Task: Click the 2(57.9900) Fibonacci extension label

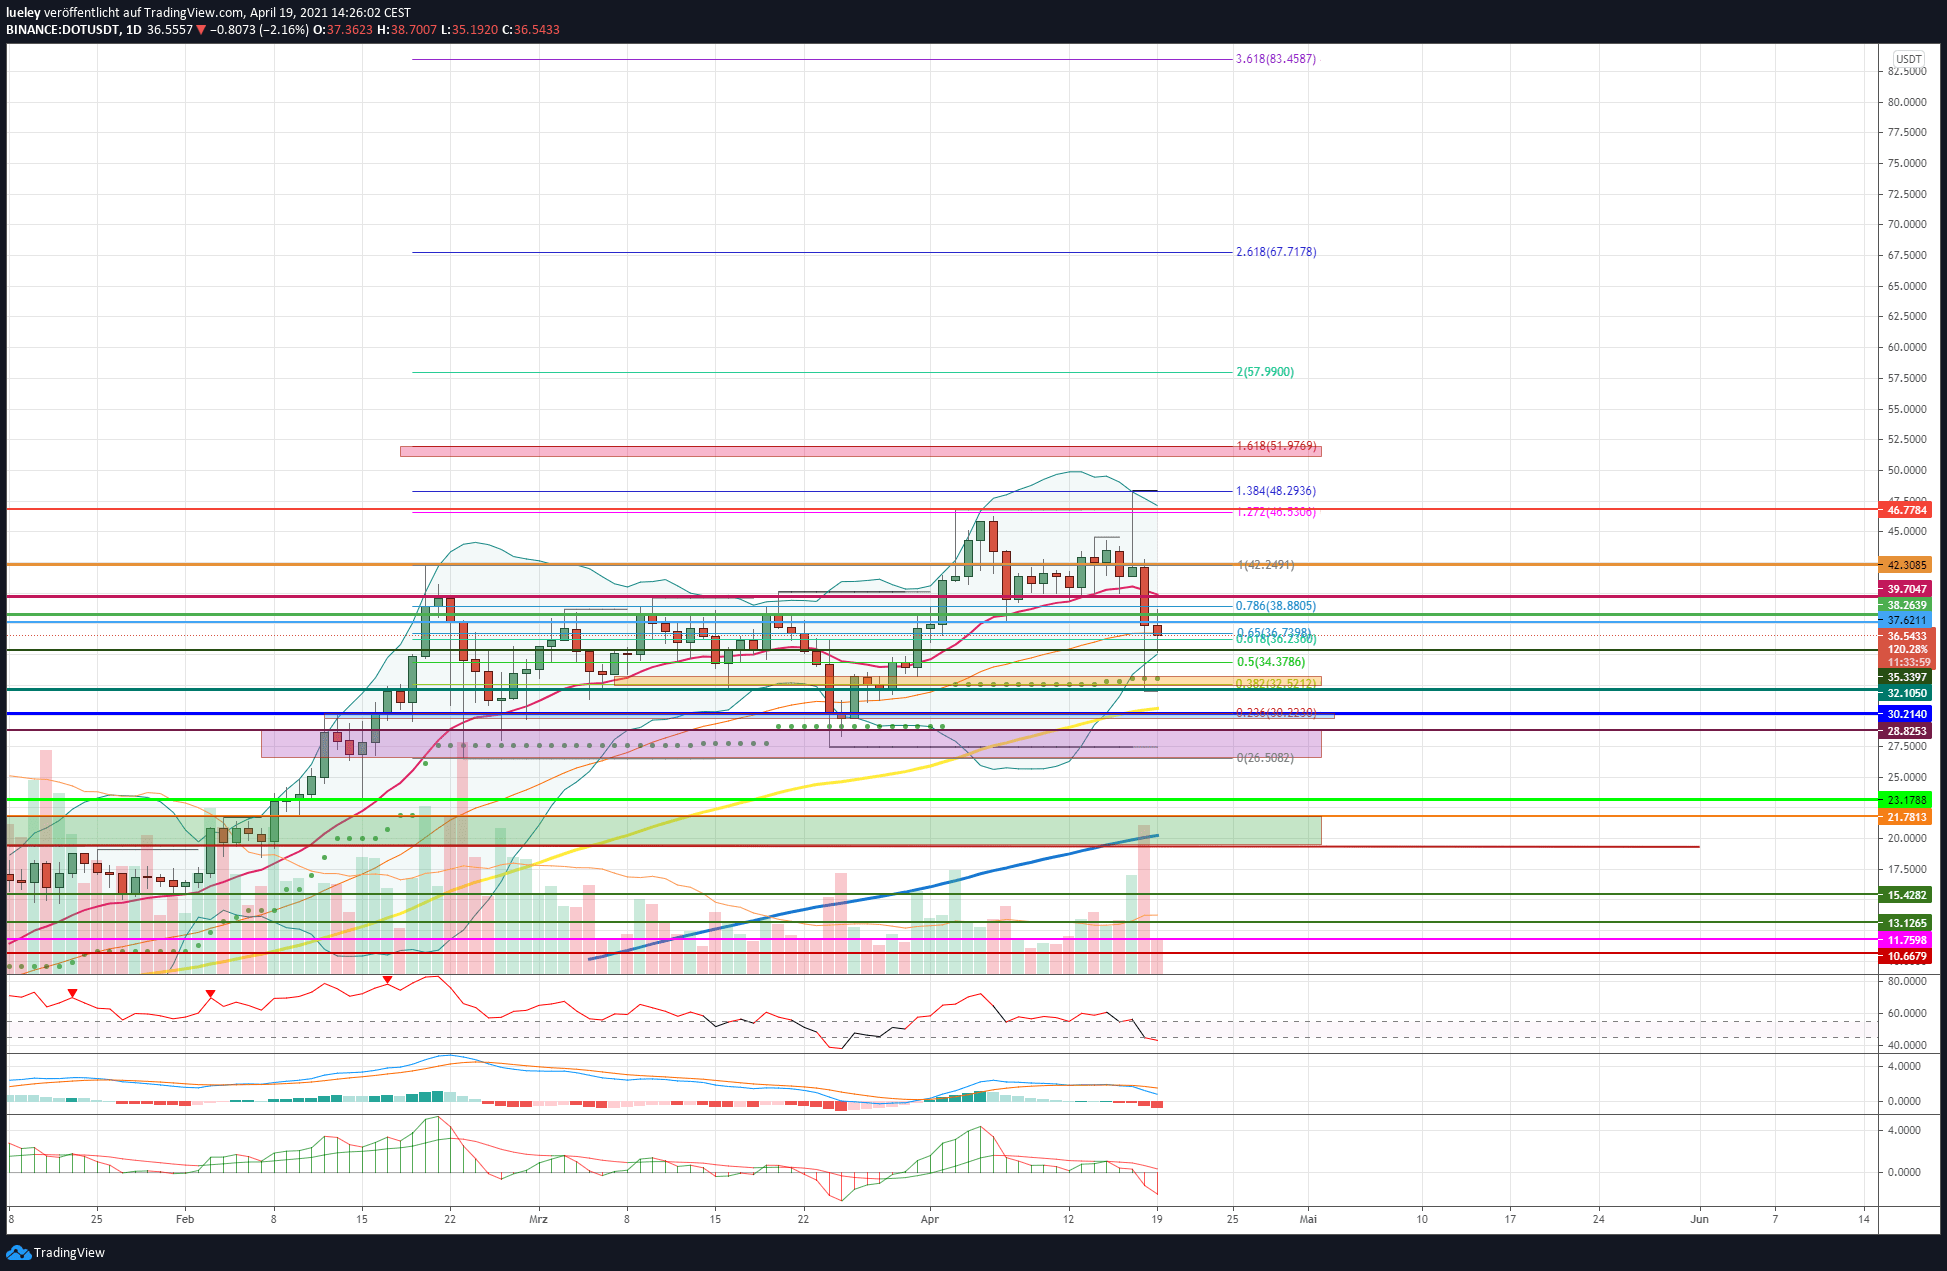Action: pos(1265,372)
